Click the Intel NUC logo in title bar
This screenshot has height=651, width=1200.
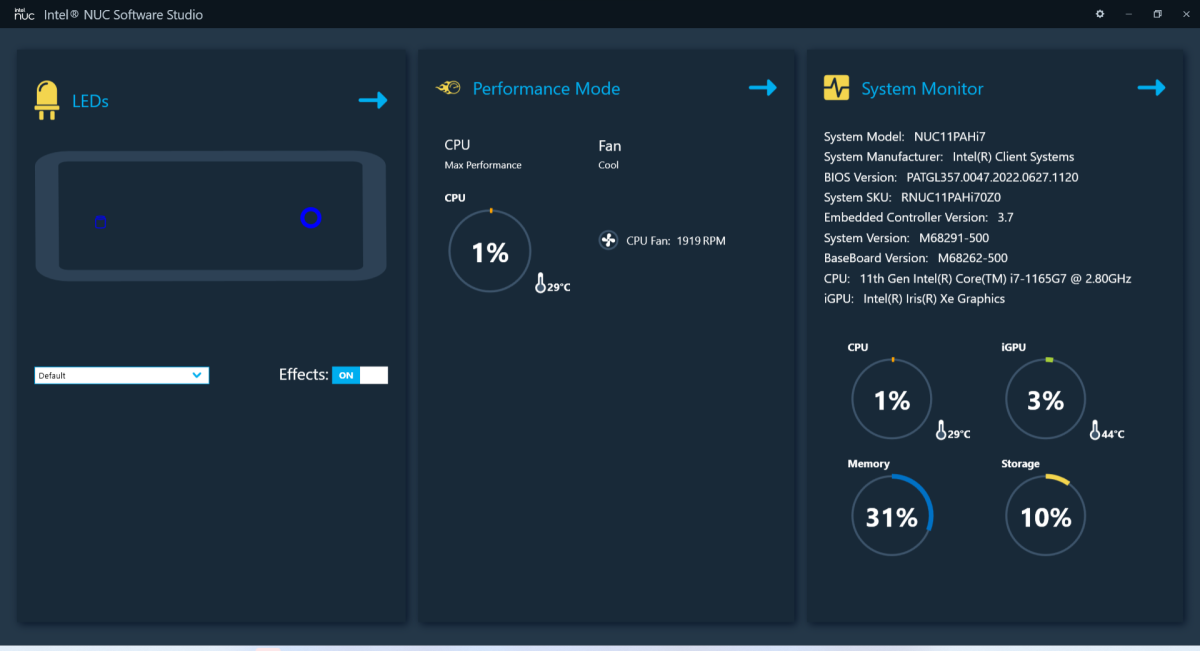(24, 14)
